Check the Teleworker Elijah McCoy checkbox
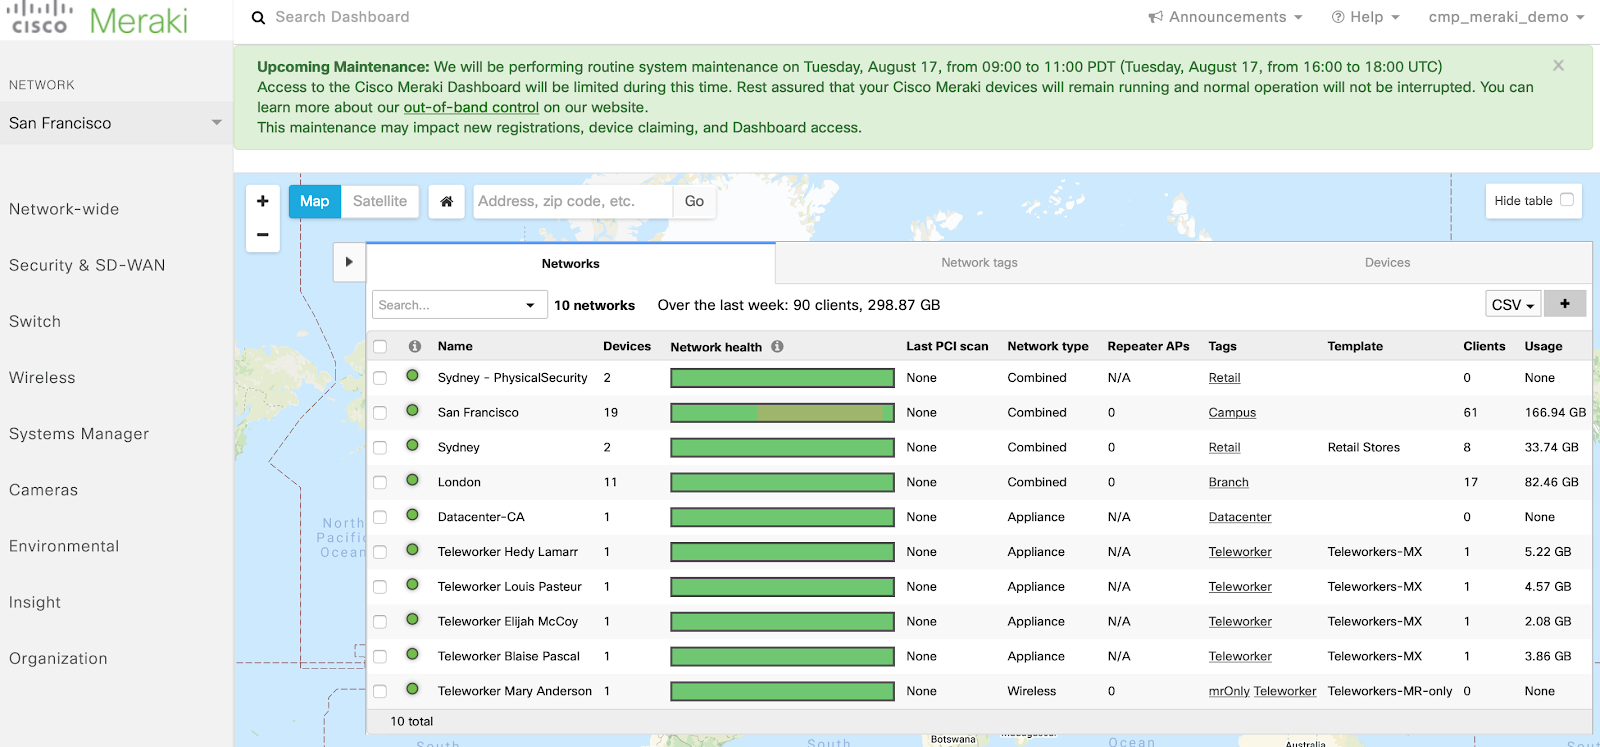Screen dimensions: 1600x747 point(380,622)
